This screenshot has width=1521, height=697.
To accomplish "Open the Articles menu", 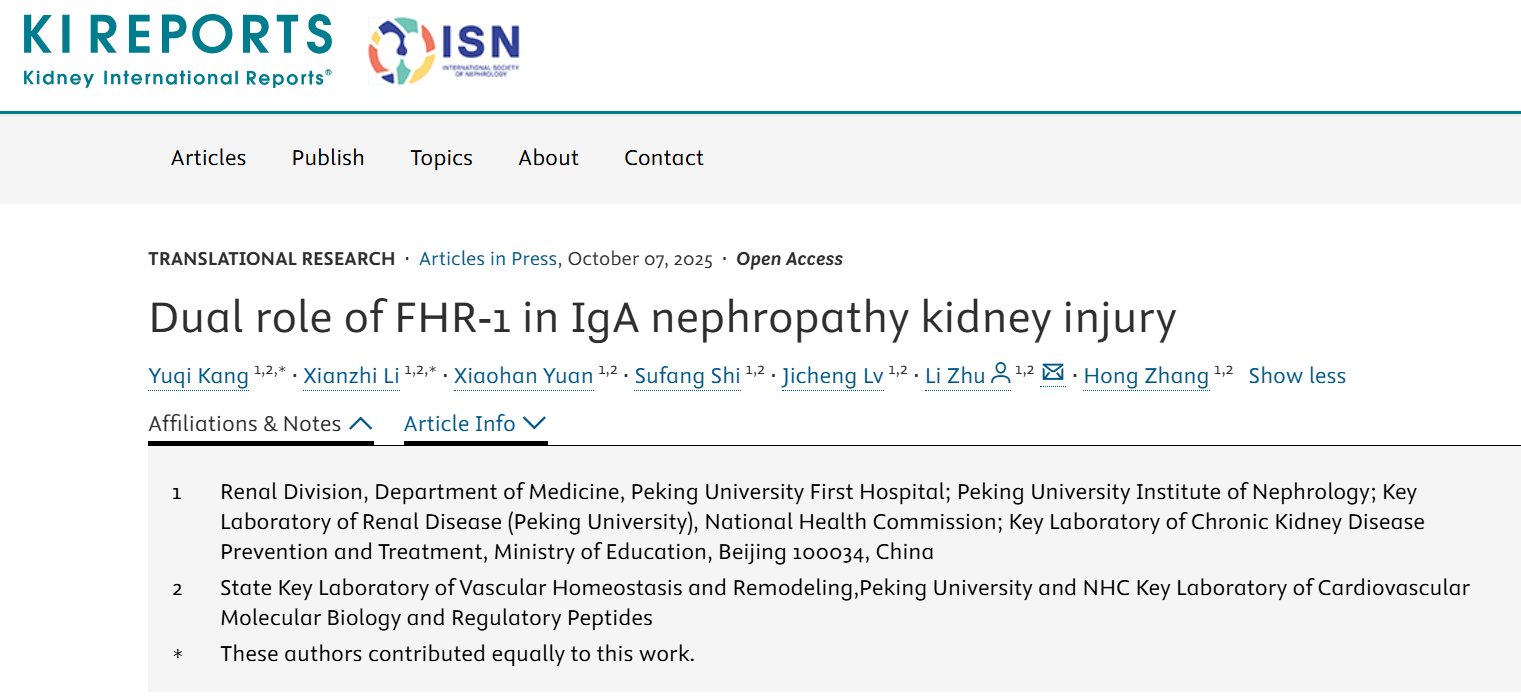I will [x=208, y=158].
